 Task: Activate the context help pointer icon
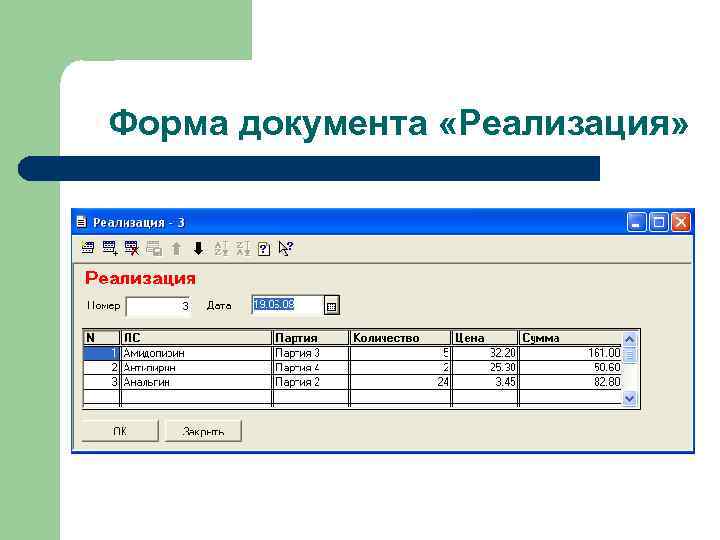click(x=286, y=248)
